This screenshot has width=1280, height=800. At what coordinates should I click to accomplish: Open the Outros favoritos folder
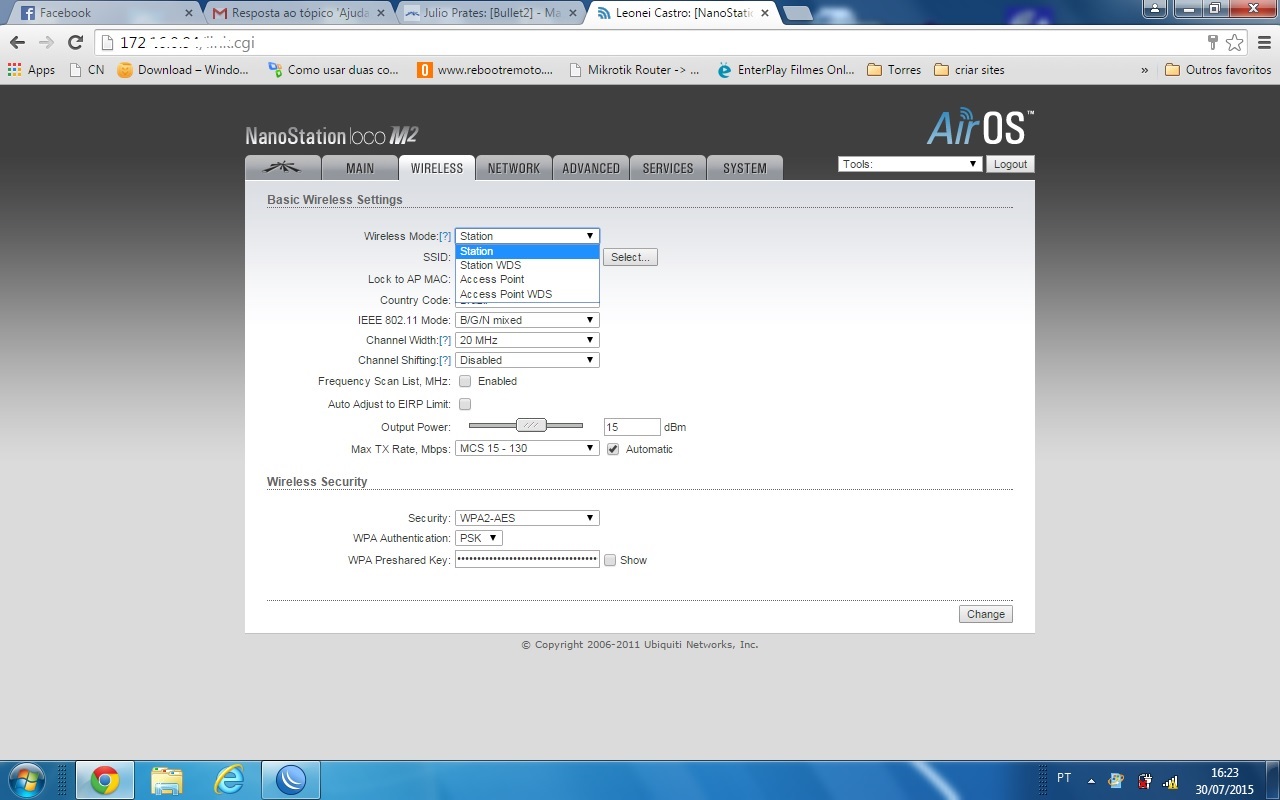1218,70
